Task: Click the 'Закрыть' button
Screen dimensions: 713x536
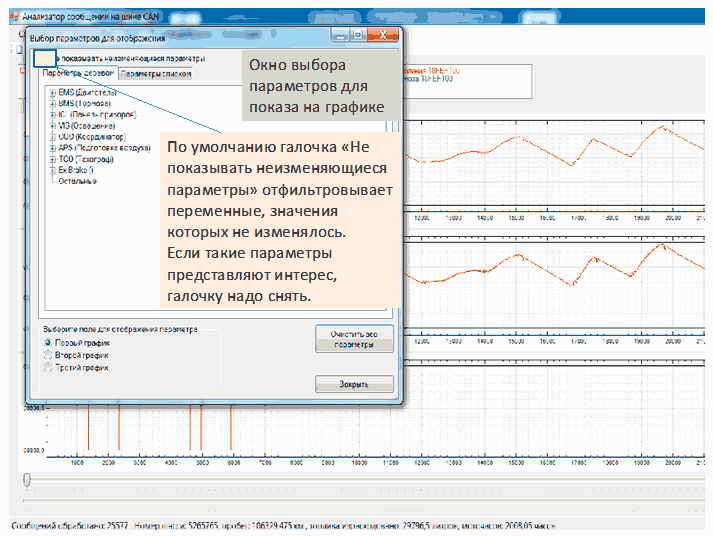Action: pos(353,384)
